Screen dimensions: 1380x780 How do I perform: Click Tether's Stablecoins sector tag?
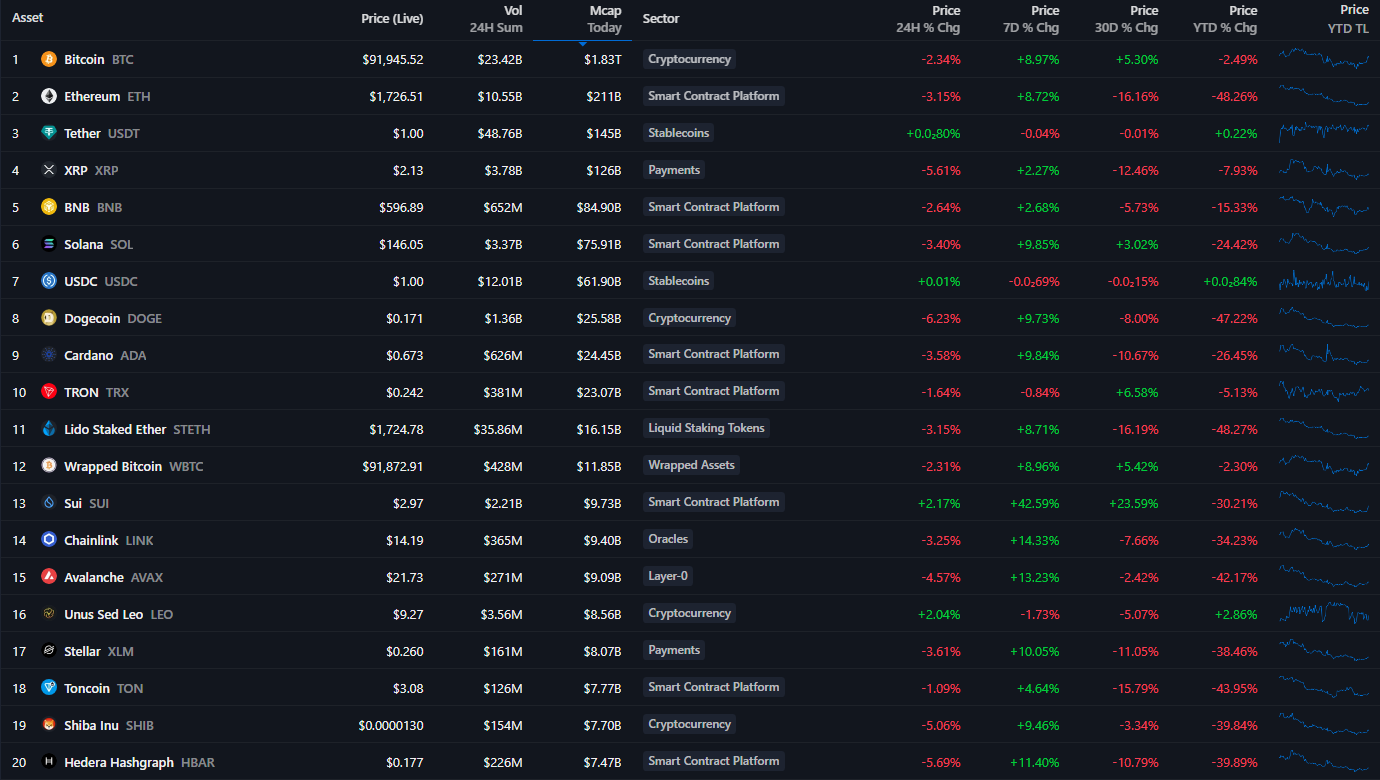[678, 133]
